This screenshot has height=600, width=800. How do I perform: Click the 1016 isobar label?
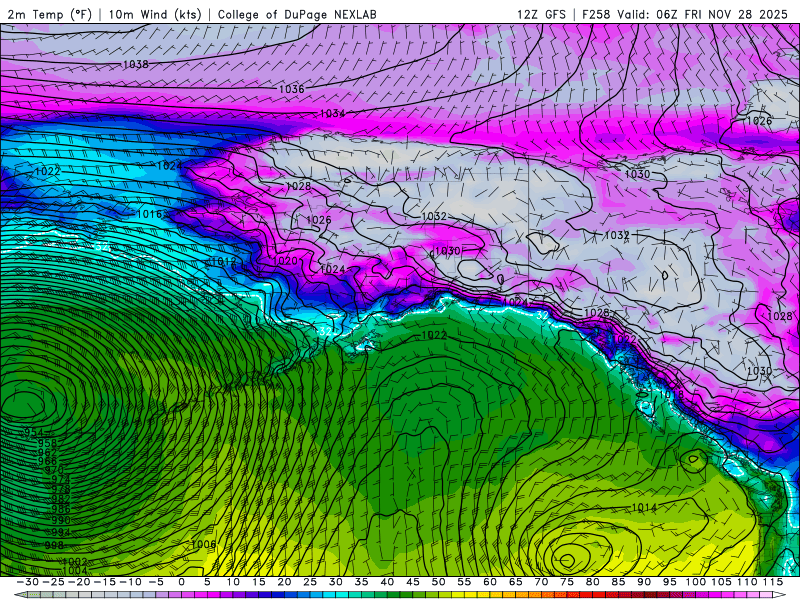coord(149,214)
